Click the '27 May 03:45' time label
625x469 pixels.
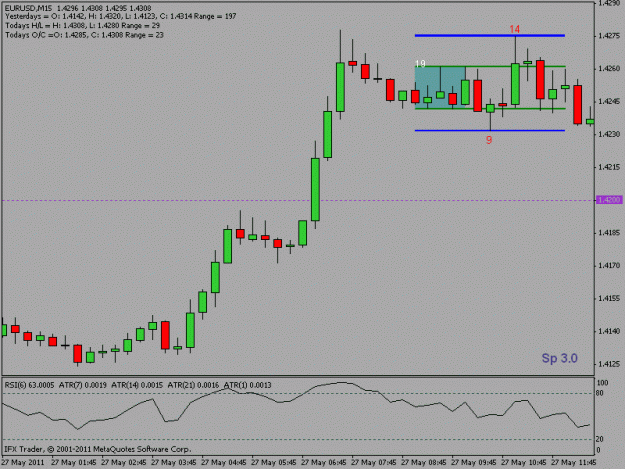(x=173, y=463)
